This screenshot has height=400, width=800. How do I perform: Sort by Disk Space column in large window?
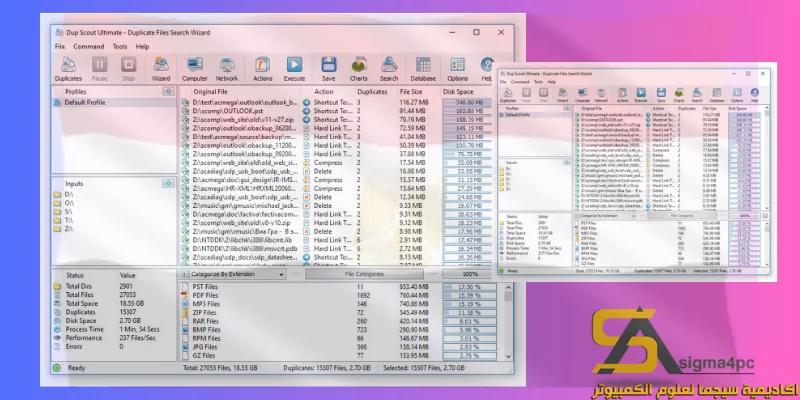[x=458, y=92]
